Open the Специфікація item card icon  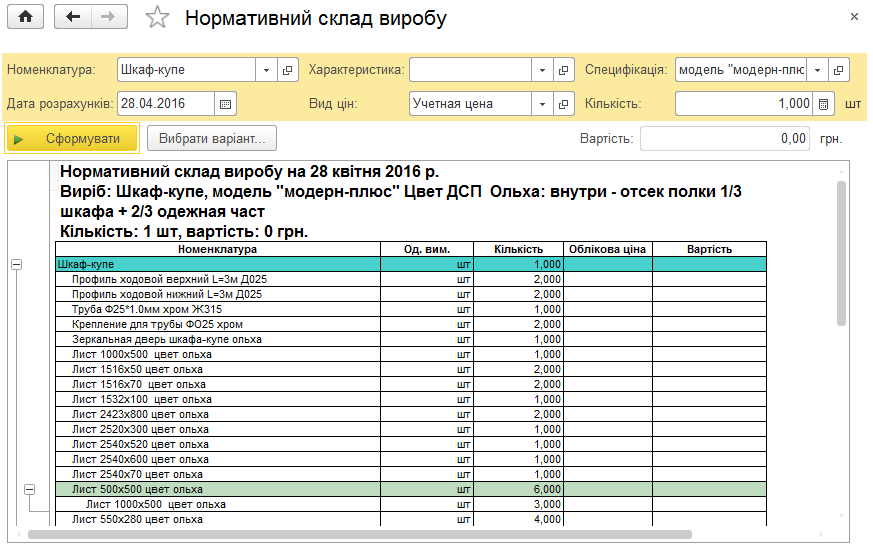[838, 70]
